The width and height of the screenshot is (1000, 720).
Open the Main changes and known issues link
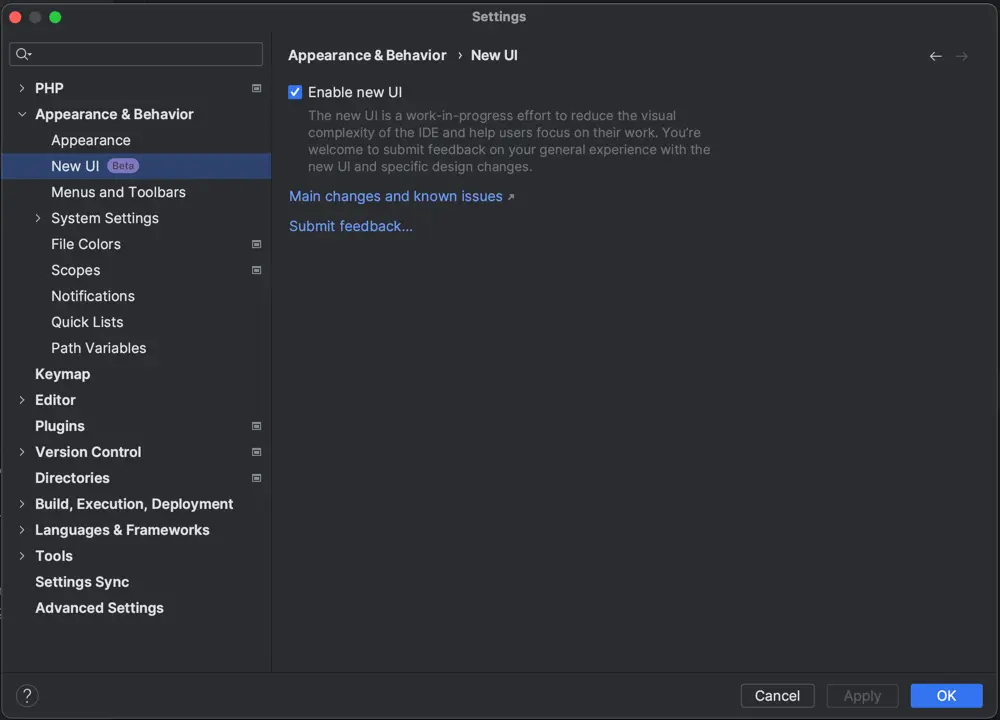(x=395, y=196)
